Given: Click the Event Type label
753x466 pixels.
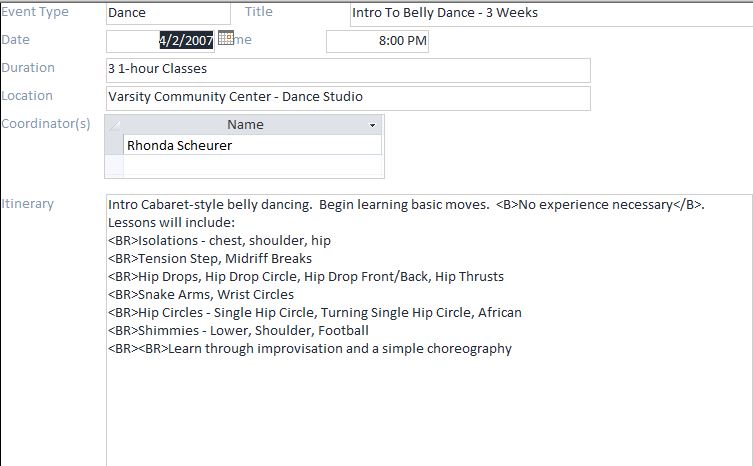Looking at the screenshot, I should coord(35,12).
